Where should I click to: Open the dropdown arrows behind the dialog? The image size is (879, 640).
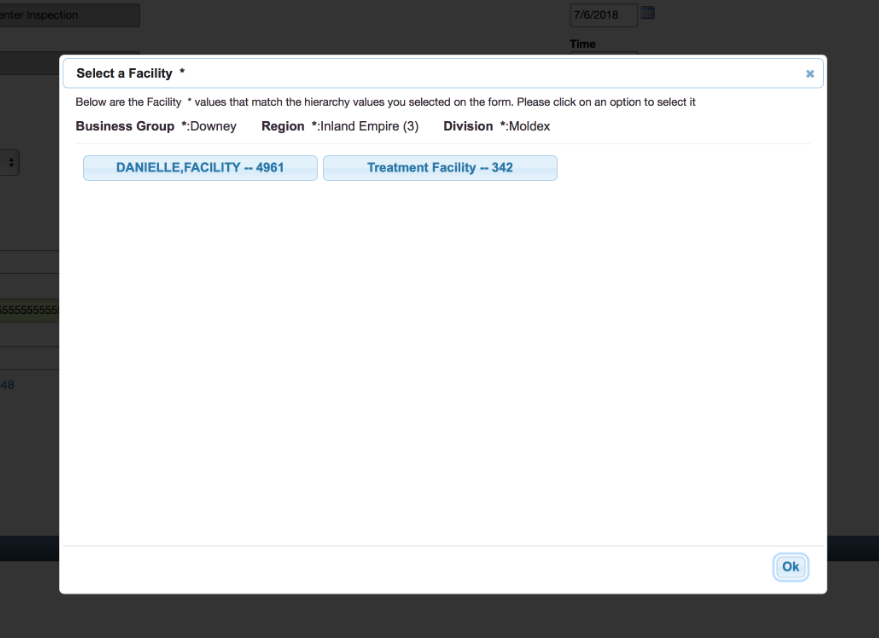pyautogui.click(x=10, y=163)
